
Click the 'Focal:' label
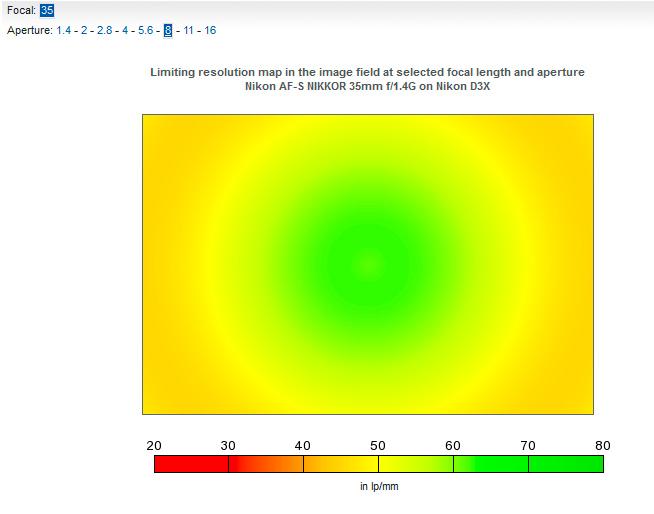pyautogui.click(x=22, y=10)
